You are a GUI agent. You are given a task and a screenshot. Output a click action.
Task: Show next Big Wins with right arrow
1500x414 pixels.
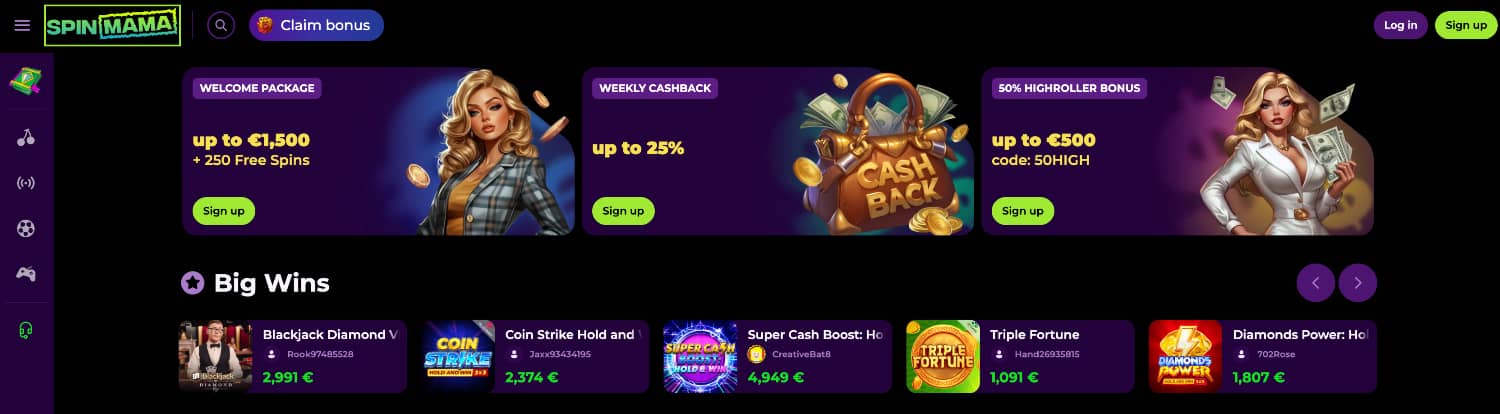coord(1358,283)
